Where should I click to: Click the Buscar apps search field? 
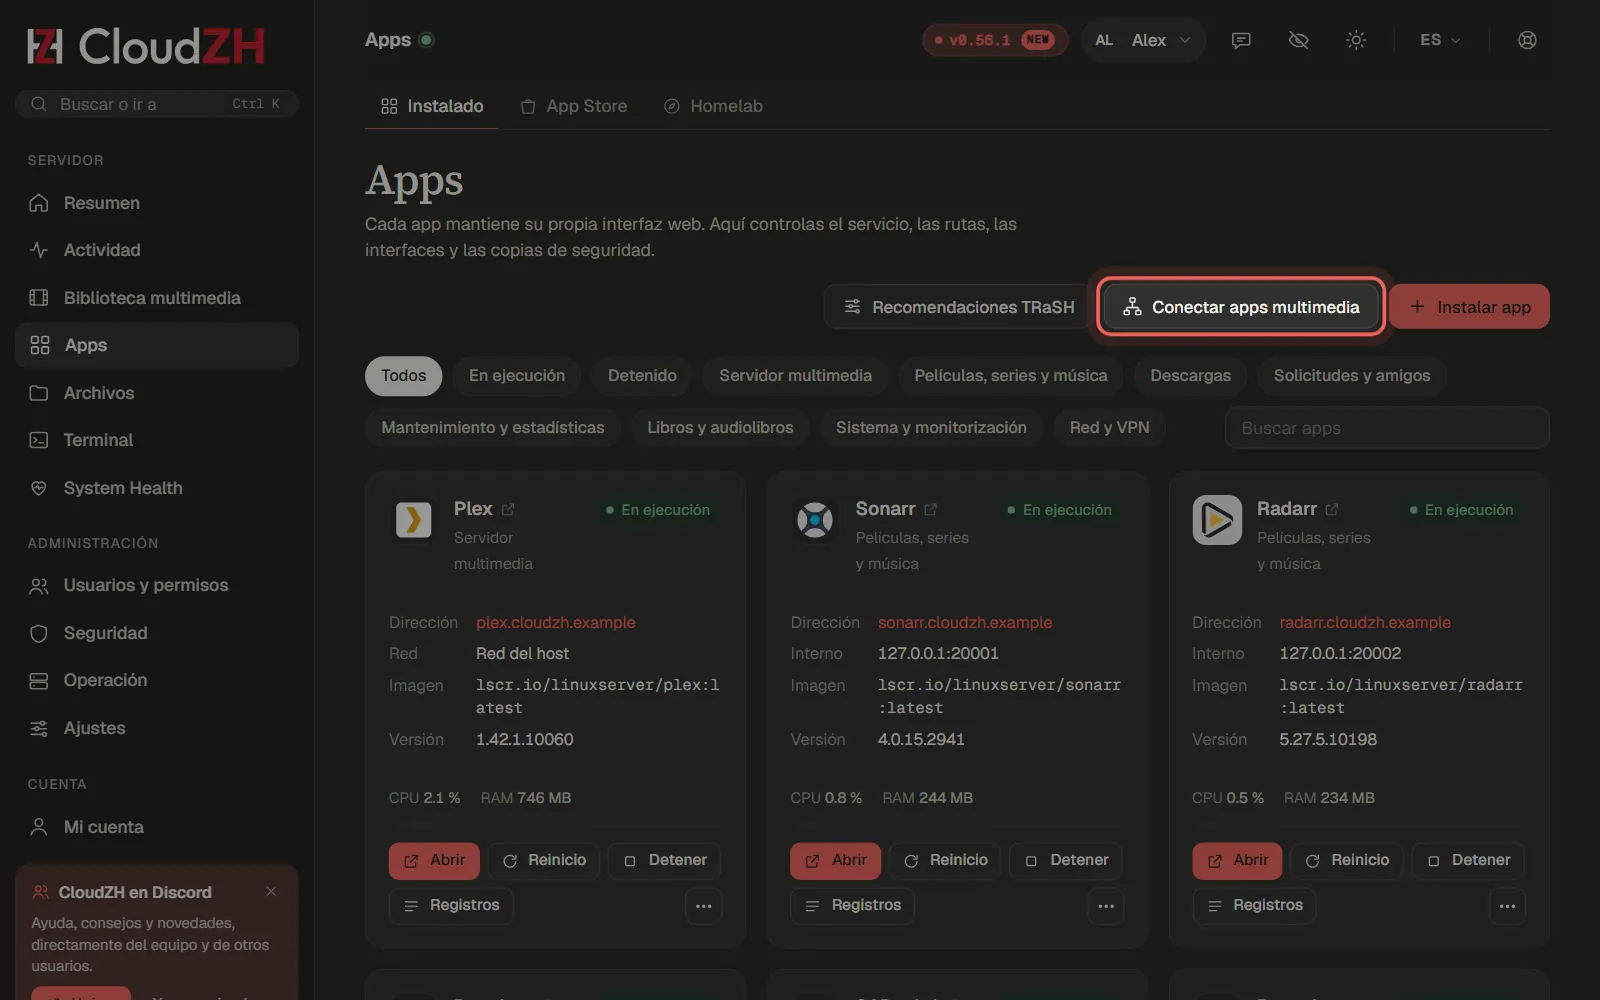[1387, 428]
